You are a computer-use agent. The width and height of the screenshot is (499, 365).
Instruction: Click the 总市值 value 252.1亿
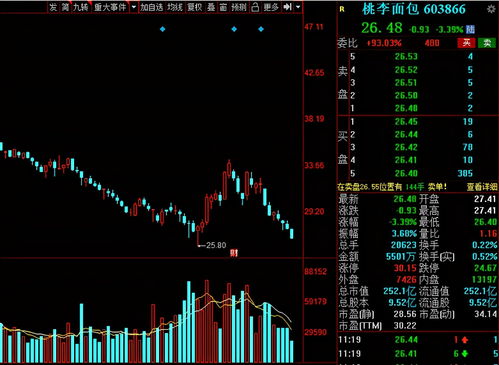400,291
